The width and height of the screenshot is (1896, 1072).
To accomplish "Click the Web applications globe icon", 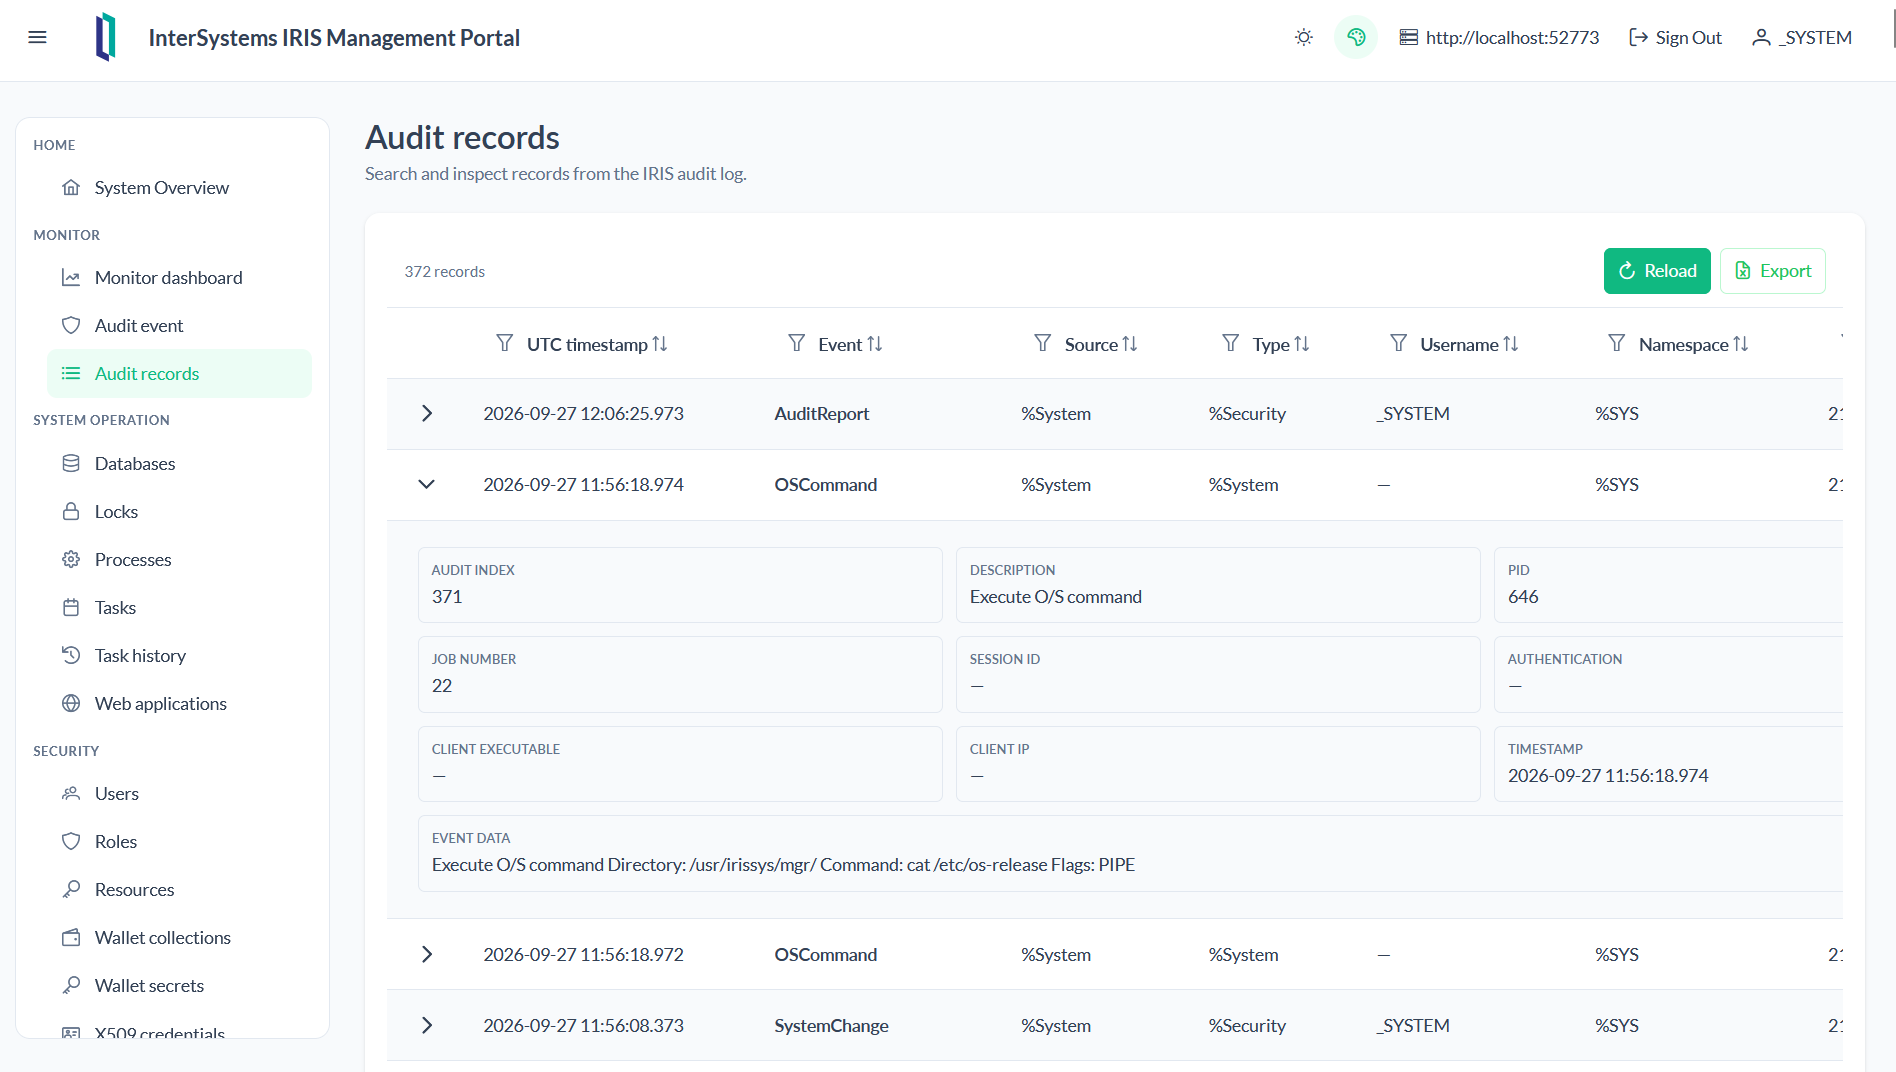I will (x=71, y=704).
